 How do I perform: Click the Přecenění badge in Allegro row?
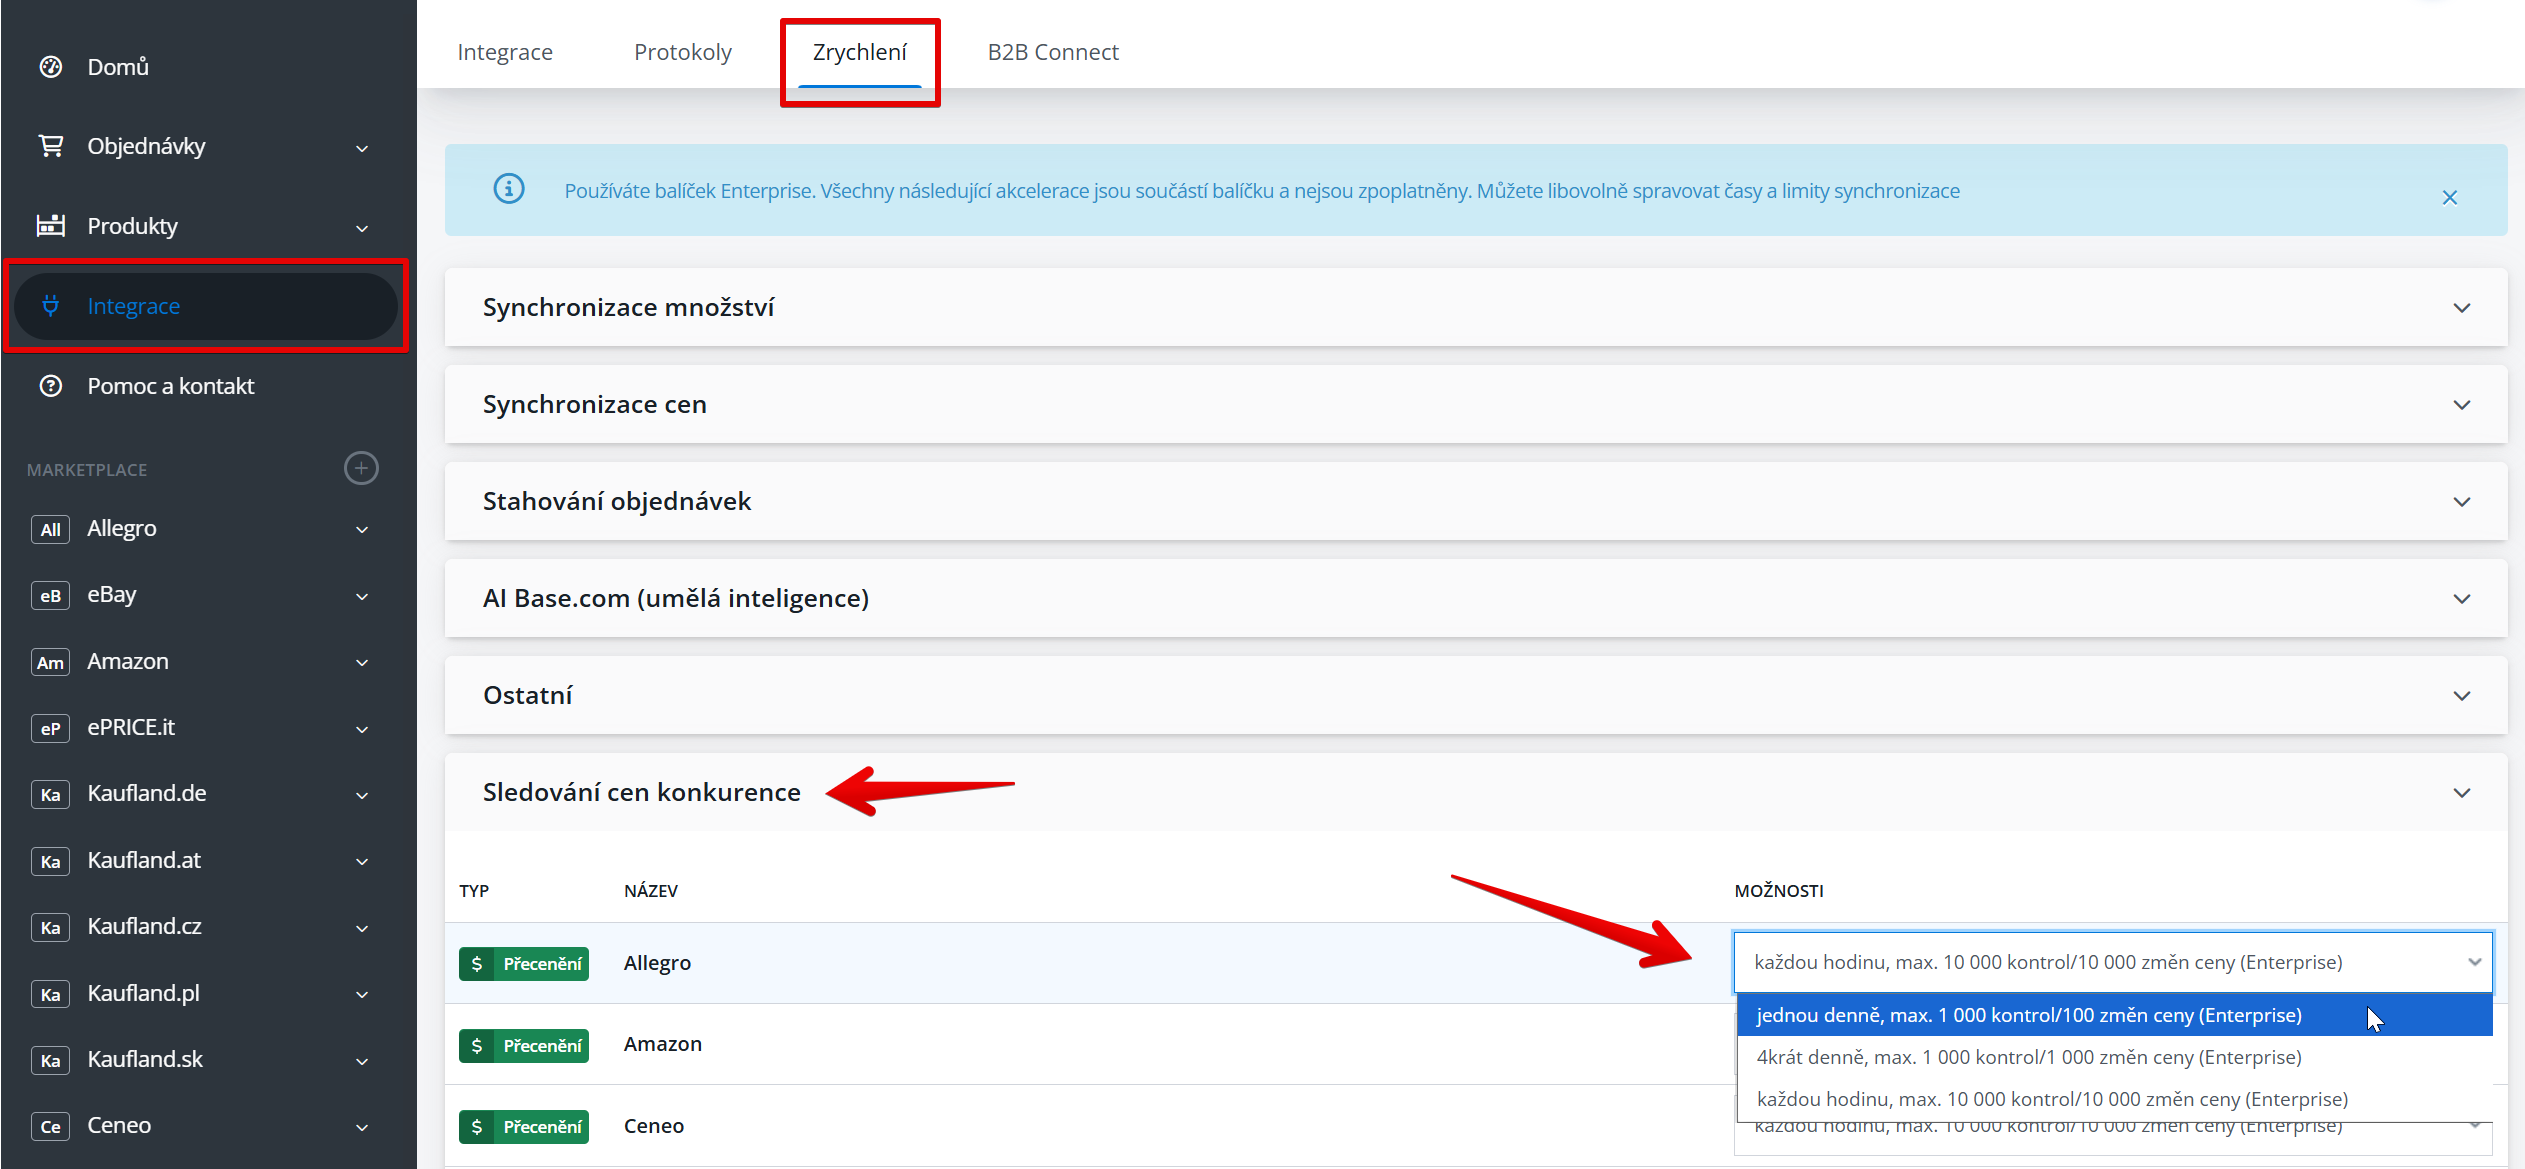[524, 964]
